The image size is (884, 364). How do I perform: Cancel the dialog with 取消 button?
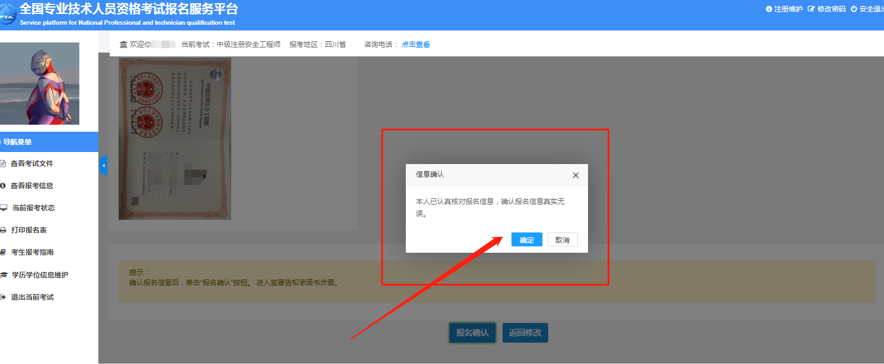click(562, 239)
